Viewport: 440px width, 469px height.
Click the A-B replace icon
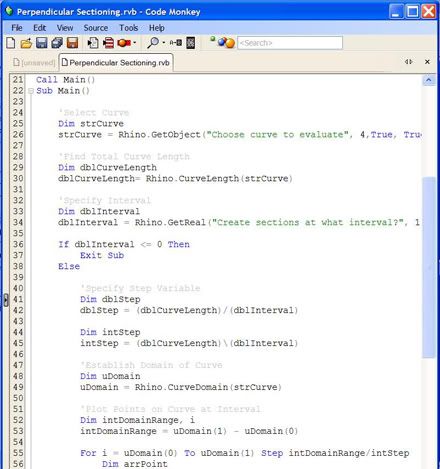pyautogui.click(x=176, y=43)
